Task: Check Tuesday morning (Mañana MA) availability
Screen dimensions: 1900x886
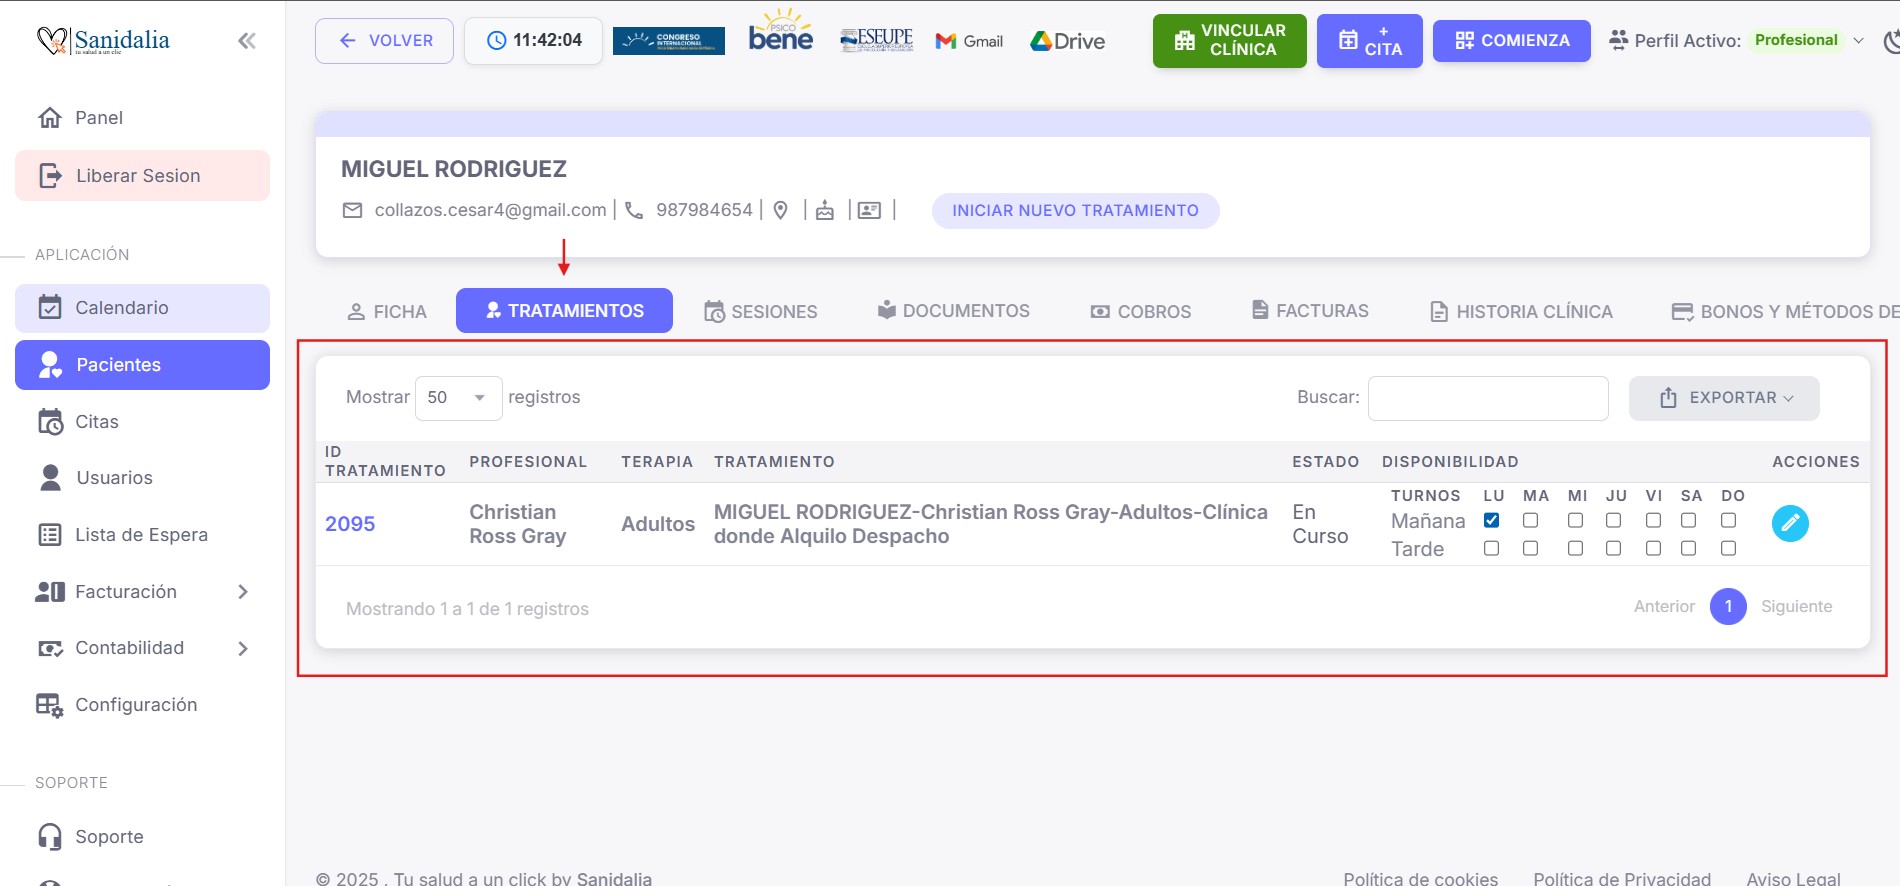Action: click(1530, 520)
